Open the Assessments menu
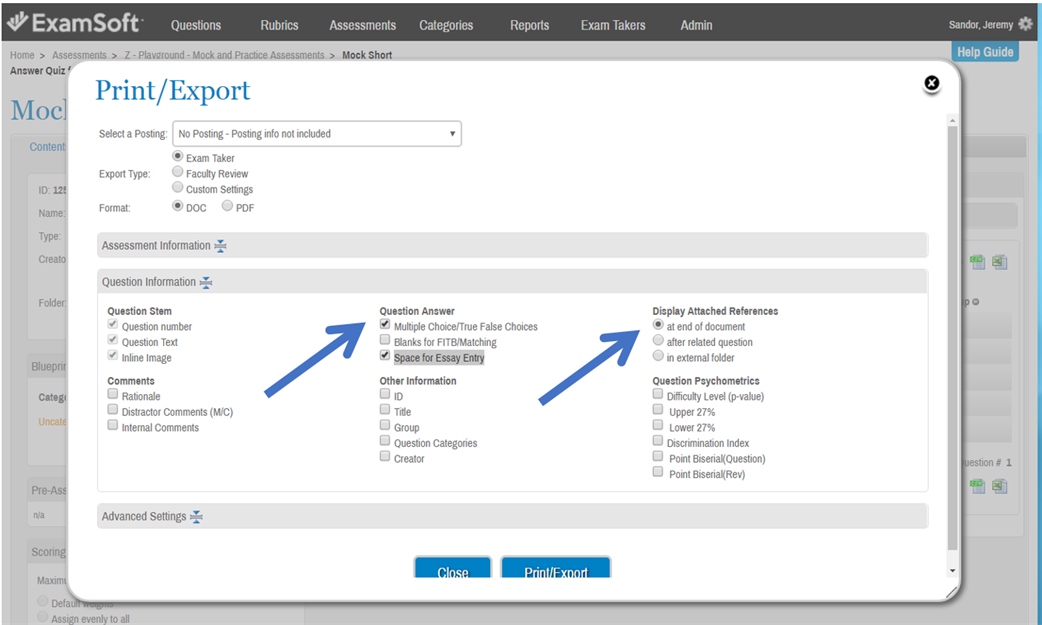1042x625 pixels. tap(362, 25)
